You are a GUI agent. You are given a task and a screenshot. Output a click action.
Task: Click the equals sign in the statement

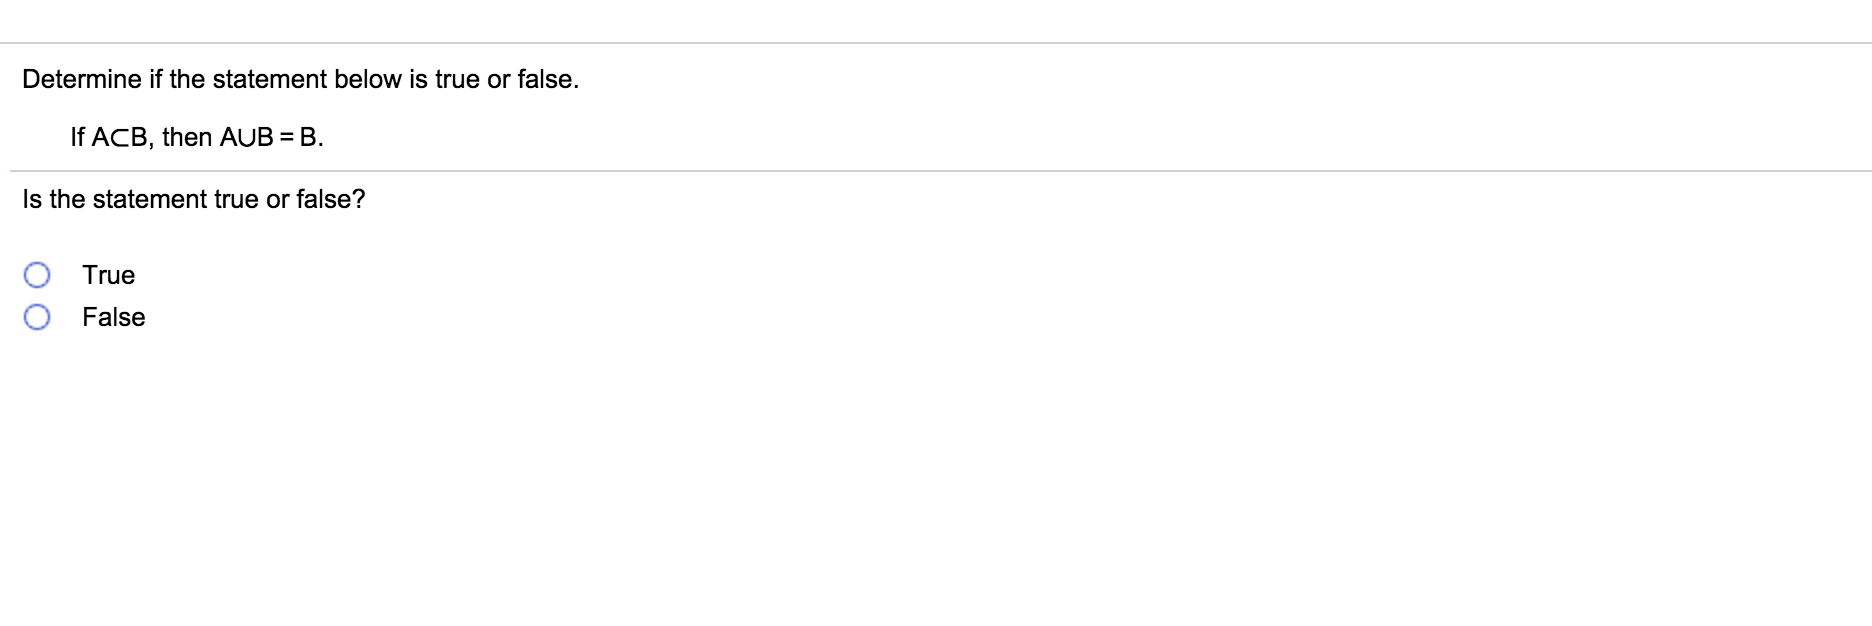pos(286,138)
